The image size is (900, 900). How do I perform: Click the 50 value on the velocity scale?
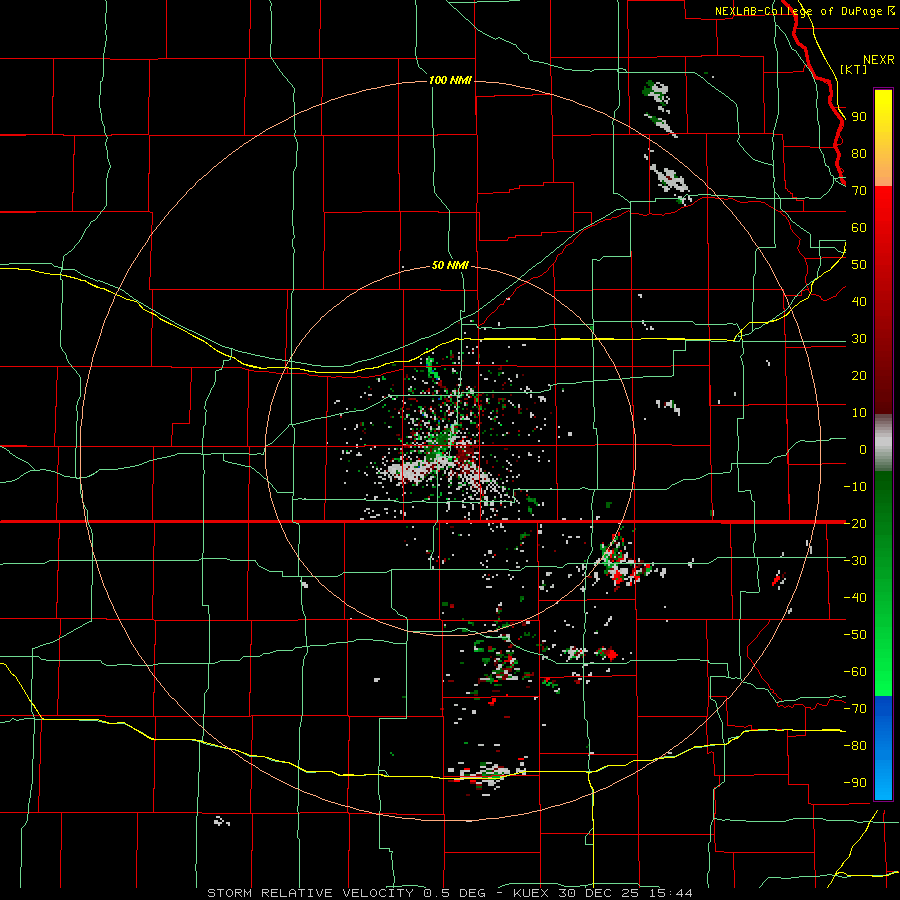pyautogui.click(x=859, y=265)
